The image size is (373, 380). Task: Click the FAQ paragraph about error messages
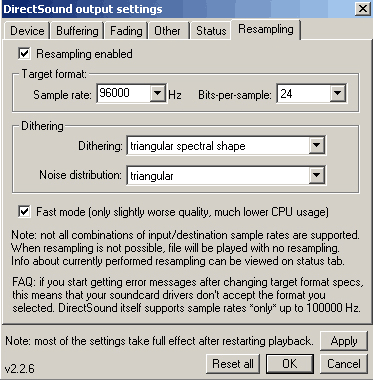click(x=187, y=295)
